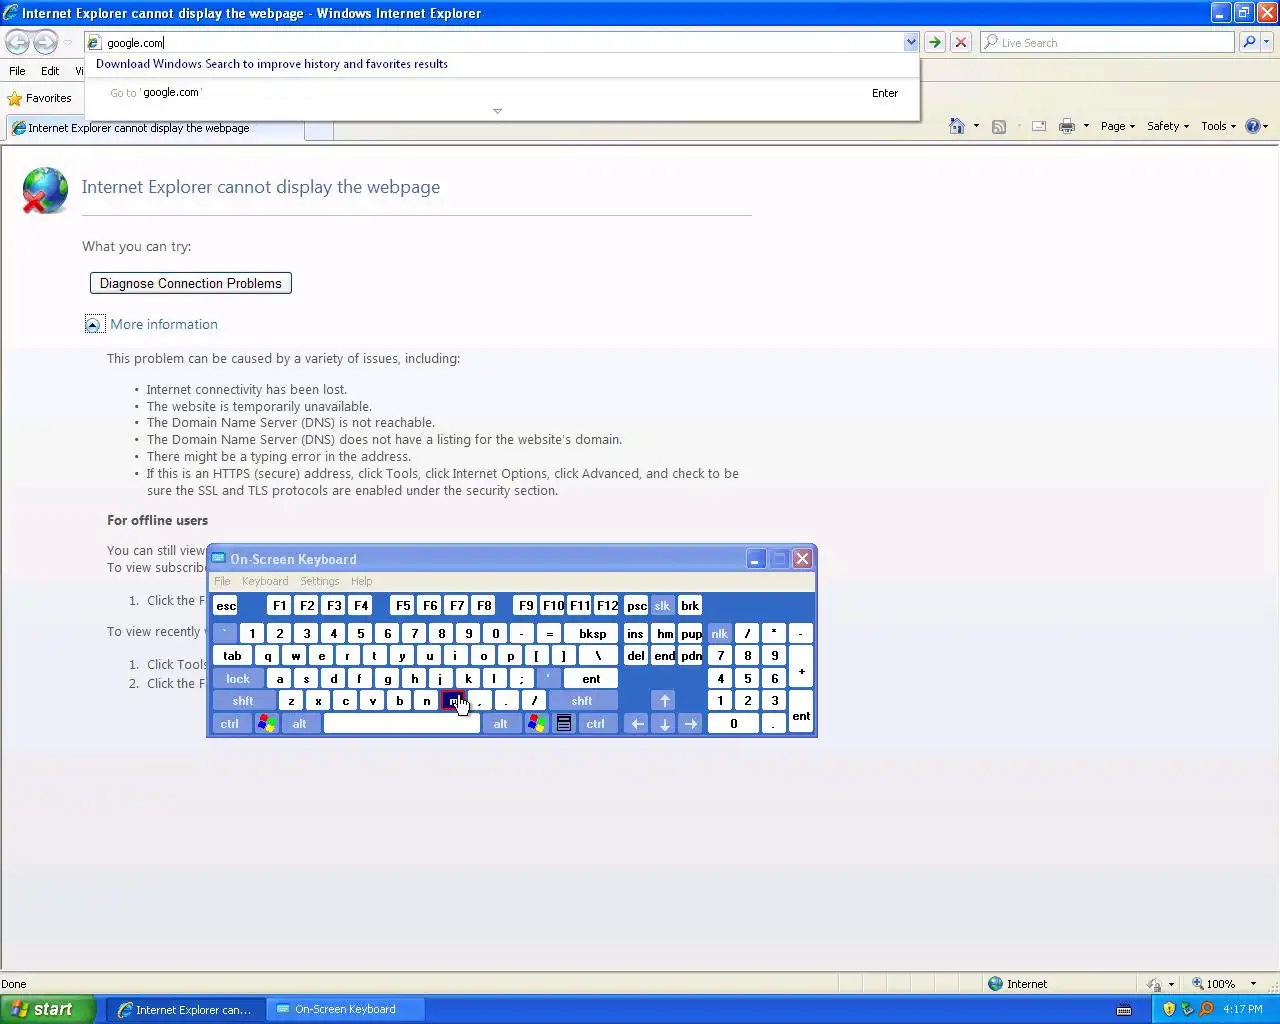The width and height of the screenshot is (1280, 1024).
Task: Toggle the slk scroll lock key
Action: pos(662,605)
